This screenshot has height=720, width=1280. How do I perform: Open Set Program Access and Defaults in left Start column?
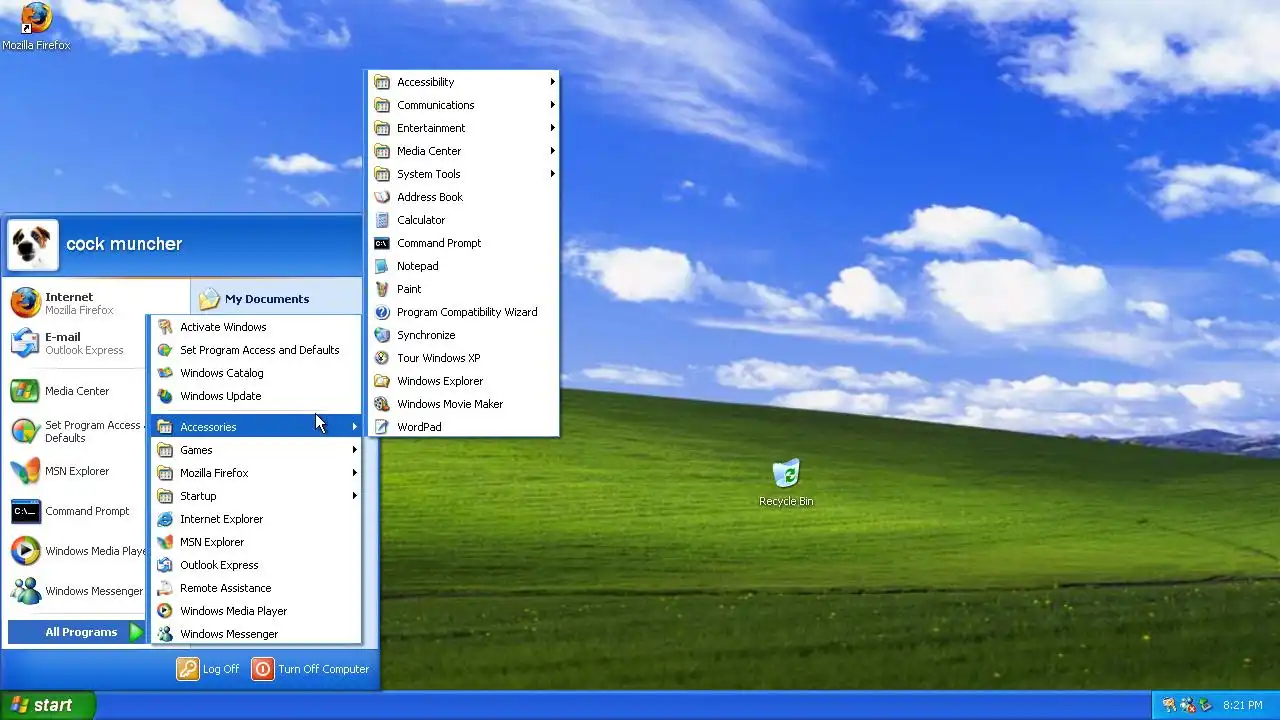pyautogui.click(x=78, y=431)
